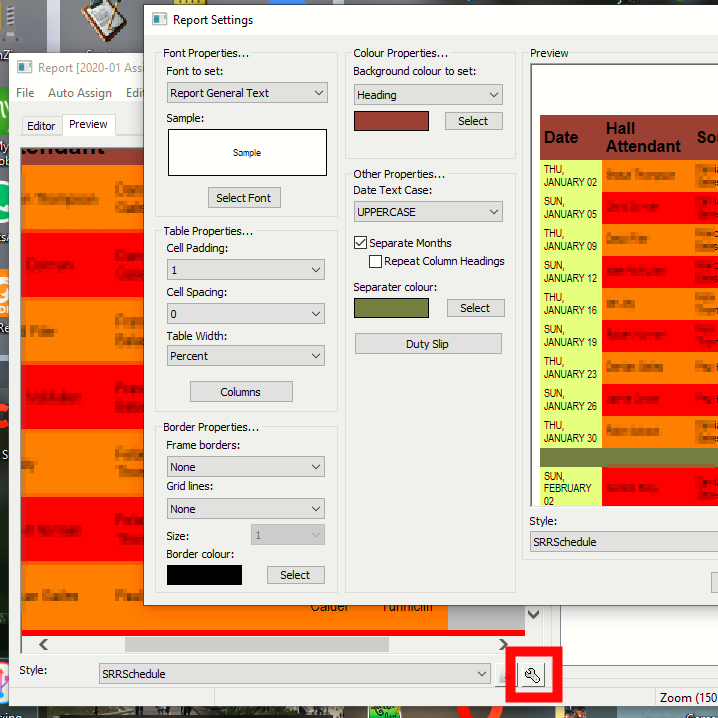Click horizontal scrollbar left arrow

click(x=44, y=644)
